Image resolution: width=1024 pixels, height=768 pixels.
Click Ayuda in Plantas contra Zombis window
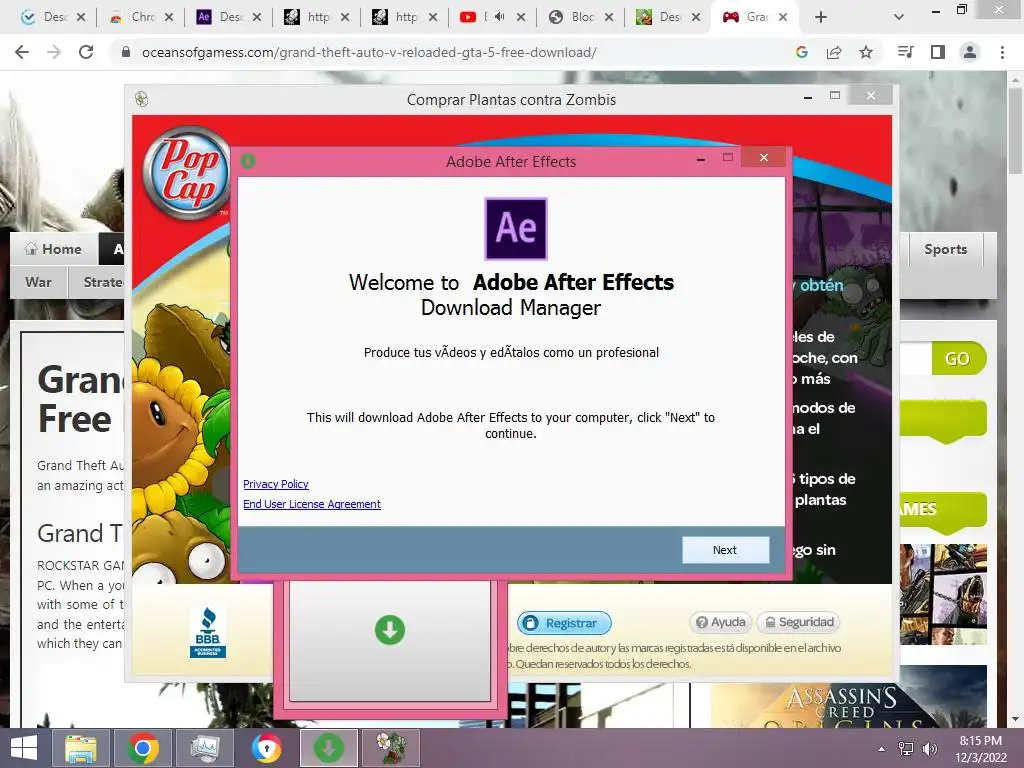point(720,622)
